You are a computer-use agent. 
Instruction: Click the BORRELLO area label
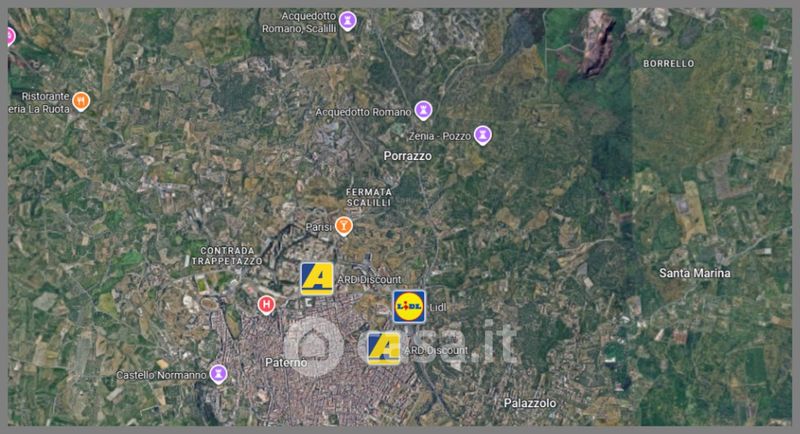coord(669,64)
